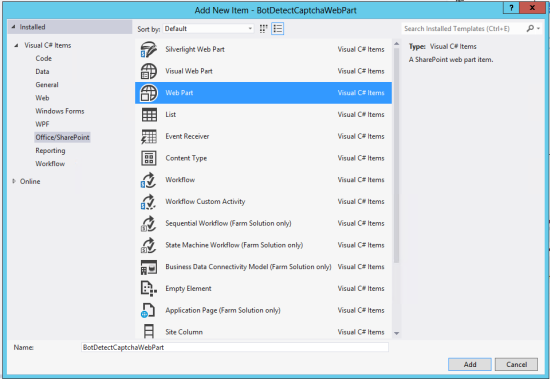The height and width of the screenshot is (379, 550).
Task: Click 'State Machine Workflow (Farm Solution only)' text
Action: point(234,245)
